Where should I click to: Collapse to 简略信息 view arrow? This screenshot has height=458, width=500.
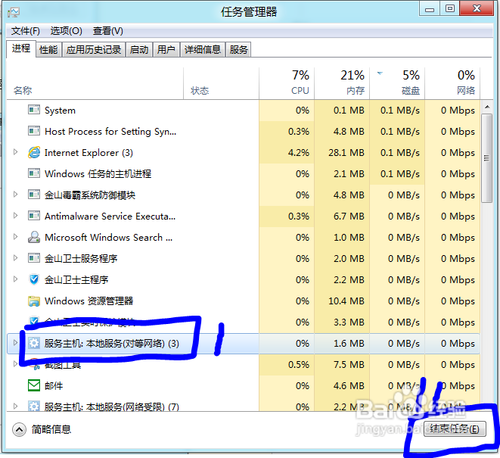[x=19, y=429]
